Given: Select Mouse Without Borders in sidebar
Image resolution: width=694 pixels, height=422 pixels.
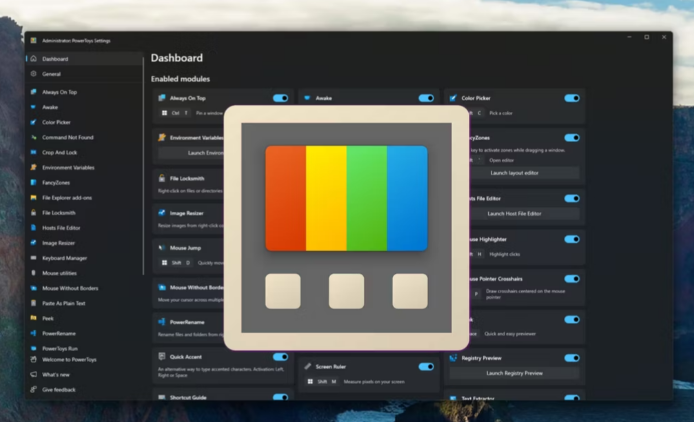Looking at the screenshot, I should click(x=84, y=288).
